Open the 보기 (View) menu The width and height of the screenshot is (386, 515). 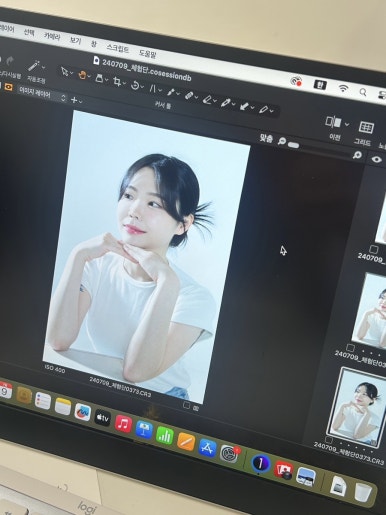coord(75,40)
